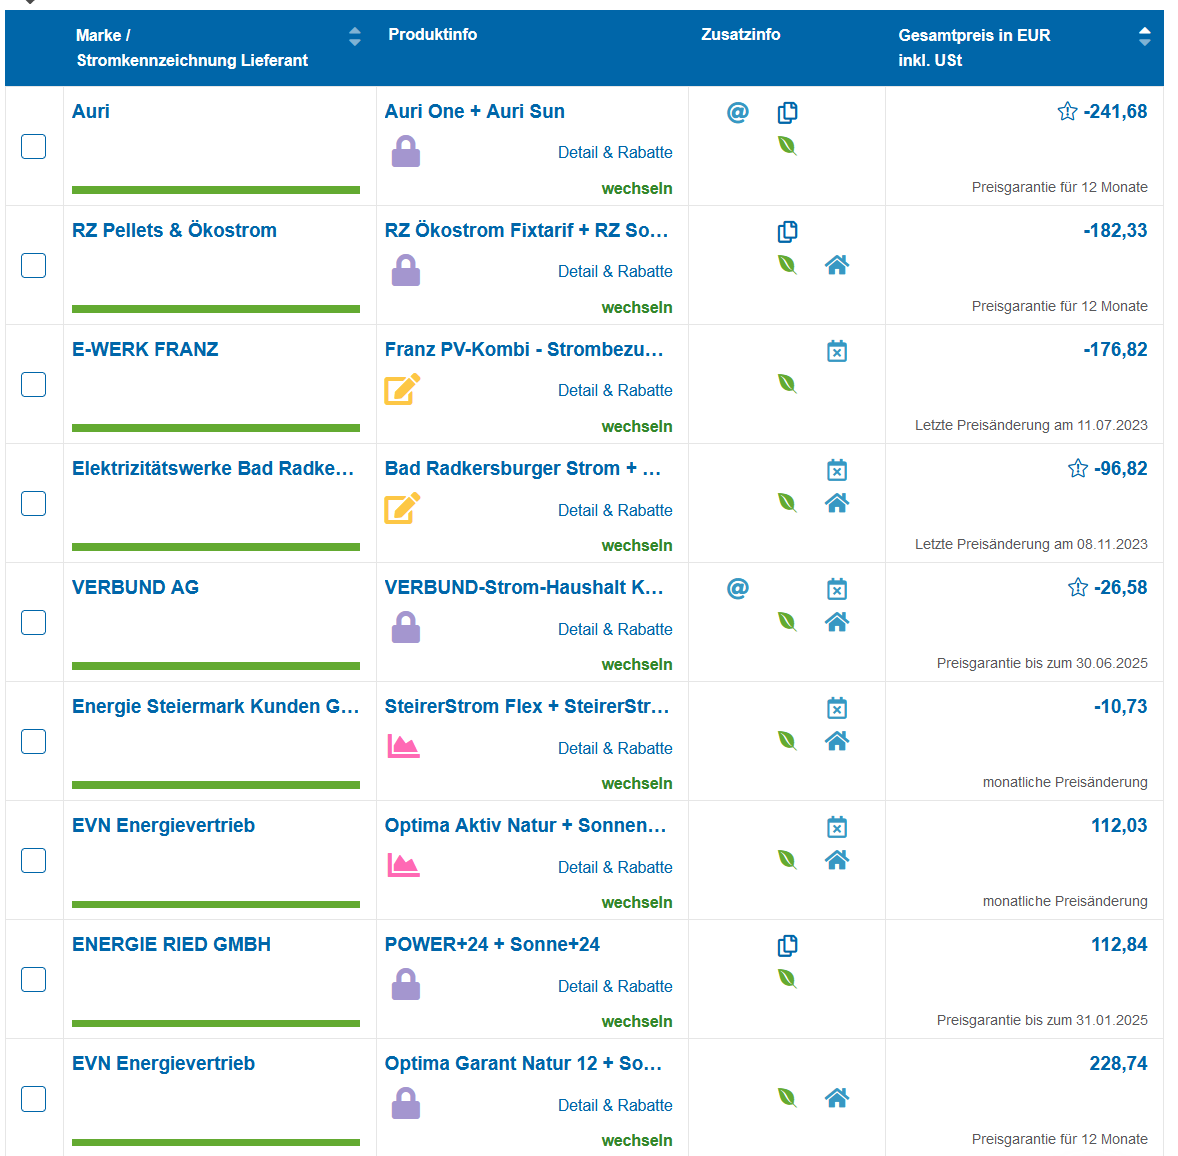The height and width of the screenshot is (1156, 1178).
Task: Click the green energy bar under VERBUND AG
Action: coord(216,666)
